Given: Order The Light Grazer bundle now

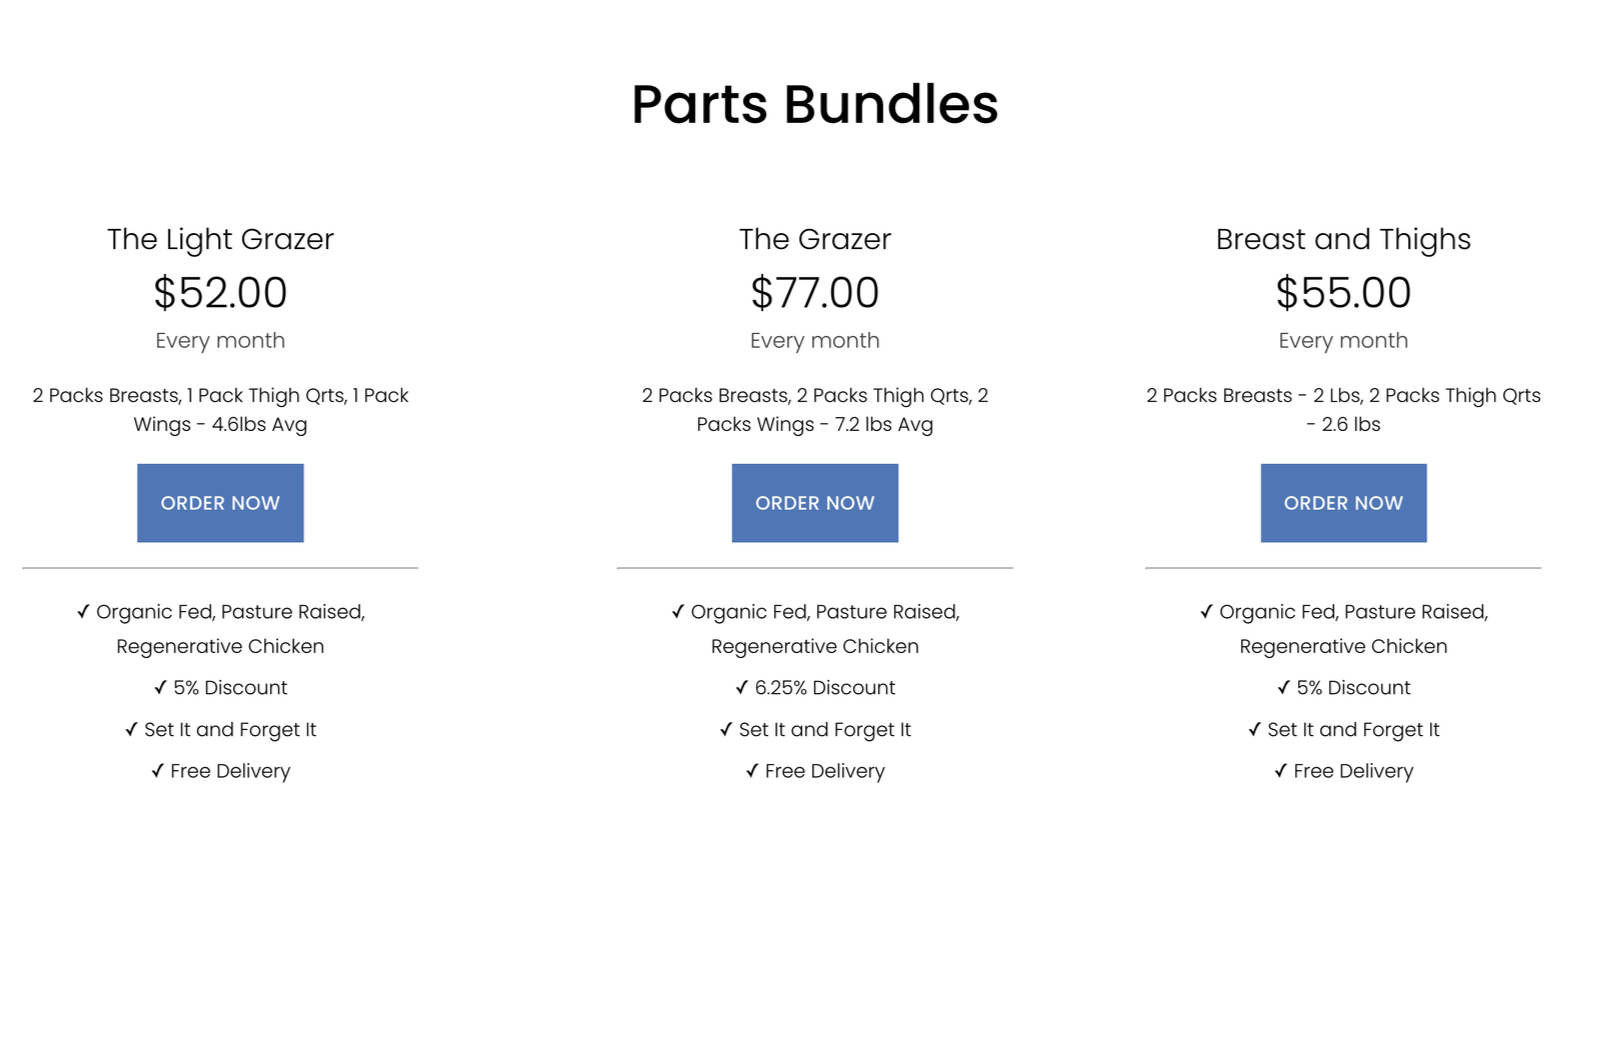Looking at the screenshot, I should (x=220, y=503).
